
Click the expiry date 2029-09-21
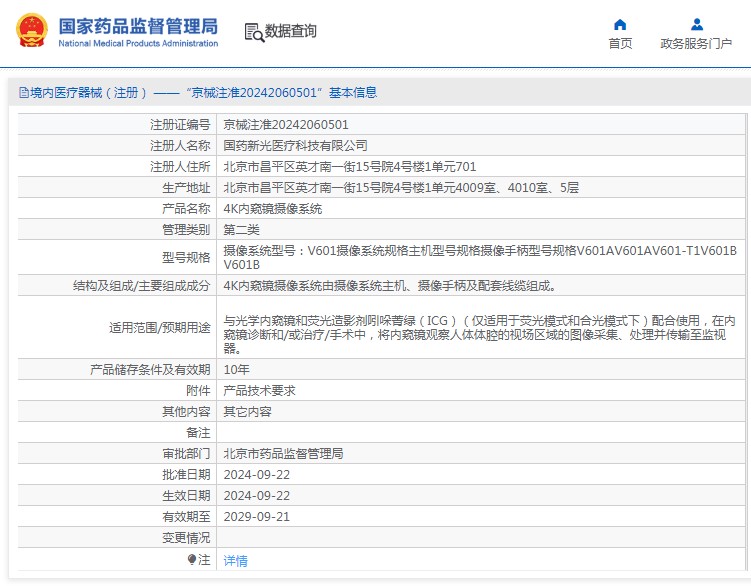[x=257, y=517]
